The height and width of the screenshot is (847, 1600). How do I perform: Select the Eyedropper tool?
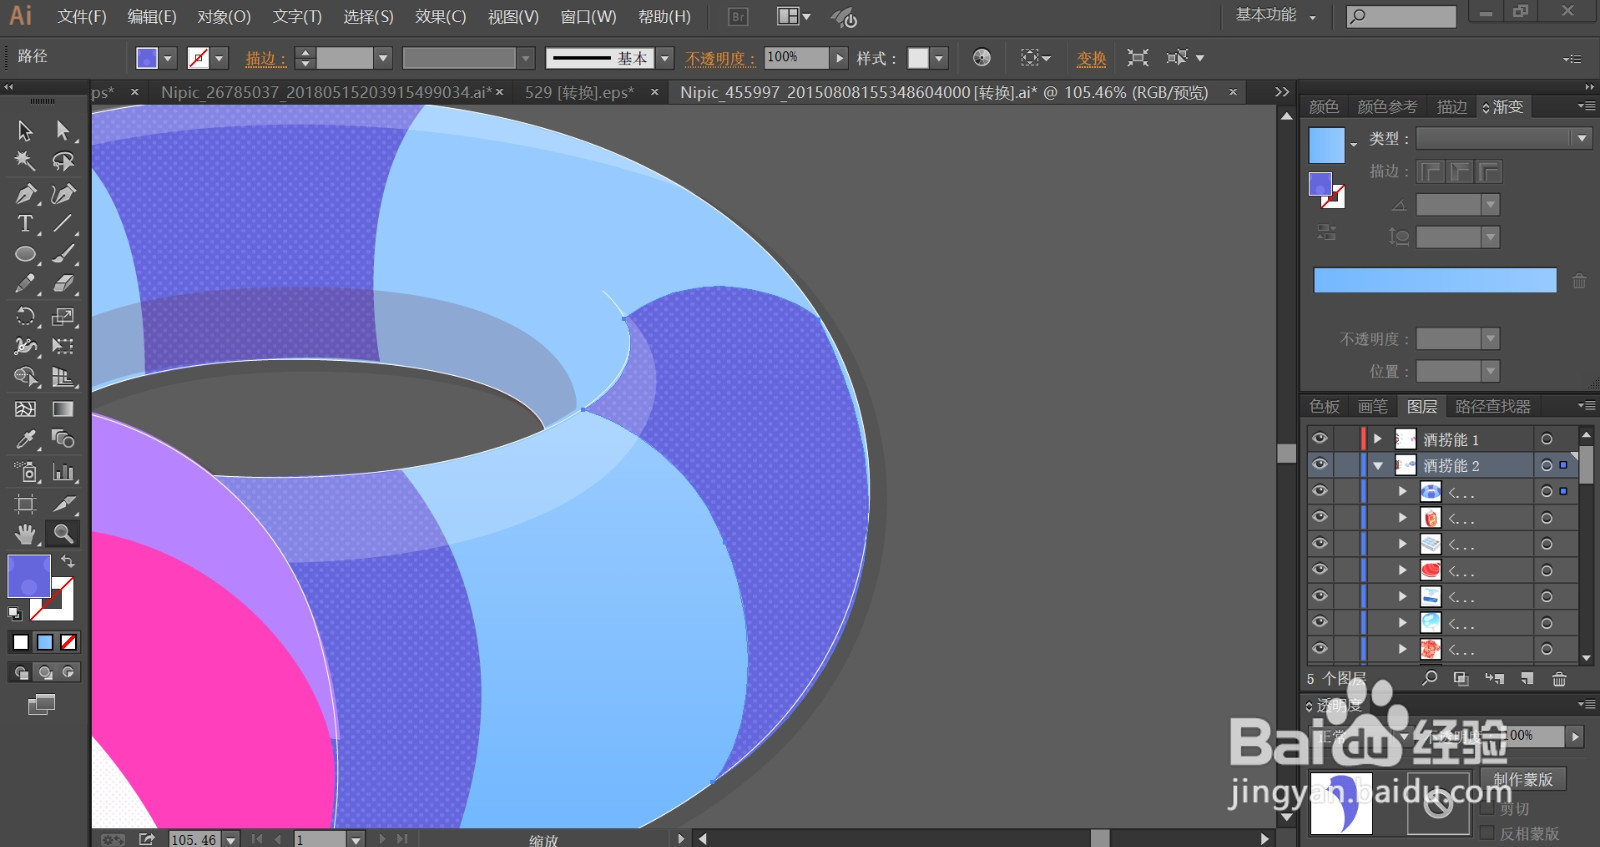(25, 439)
